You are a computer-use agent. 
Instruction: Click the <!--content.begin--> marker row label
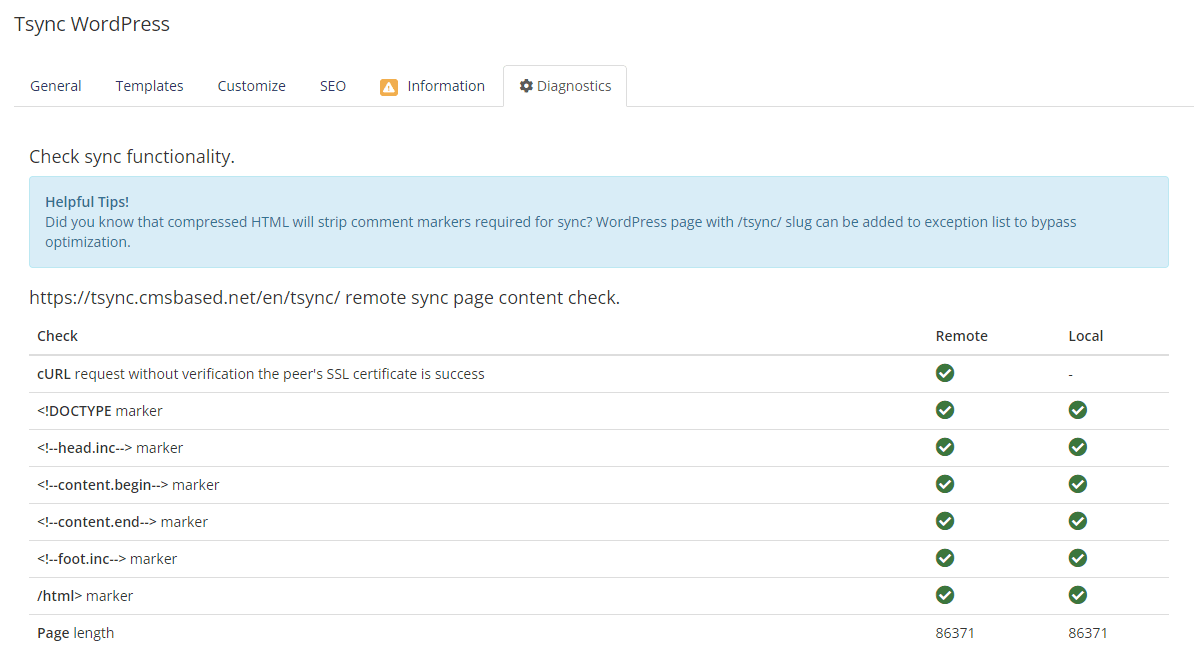128,485
